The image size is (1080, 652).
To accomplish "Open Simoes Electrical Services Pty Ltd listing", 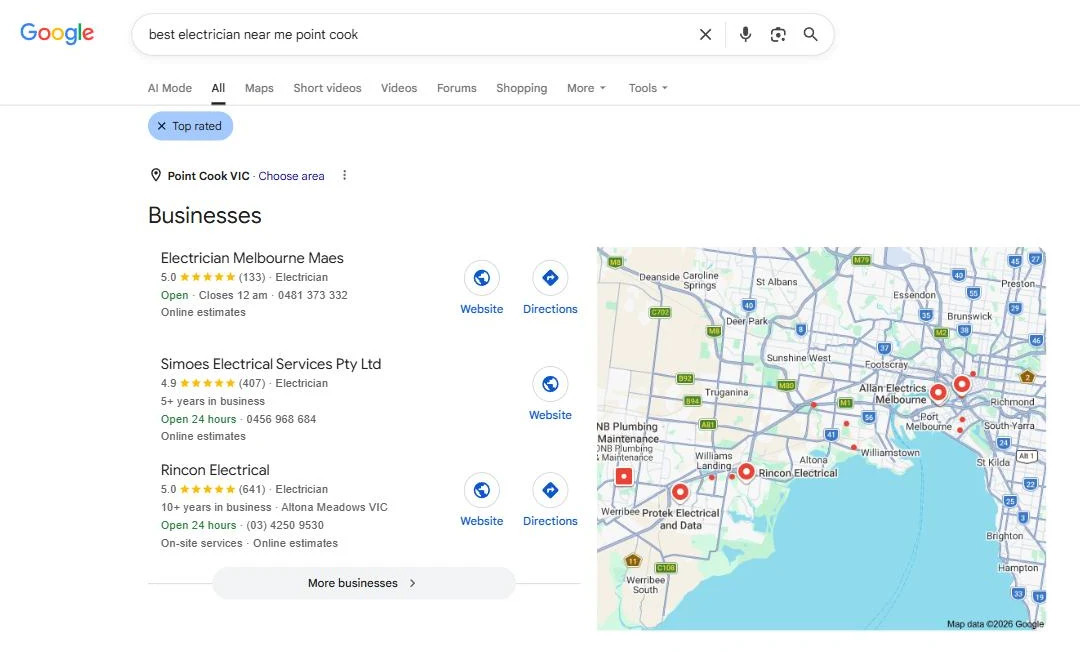I will (271, 364).
